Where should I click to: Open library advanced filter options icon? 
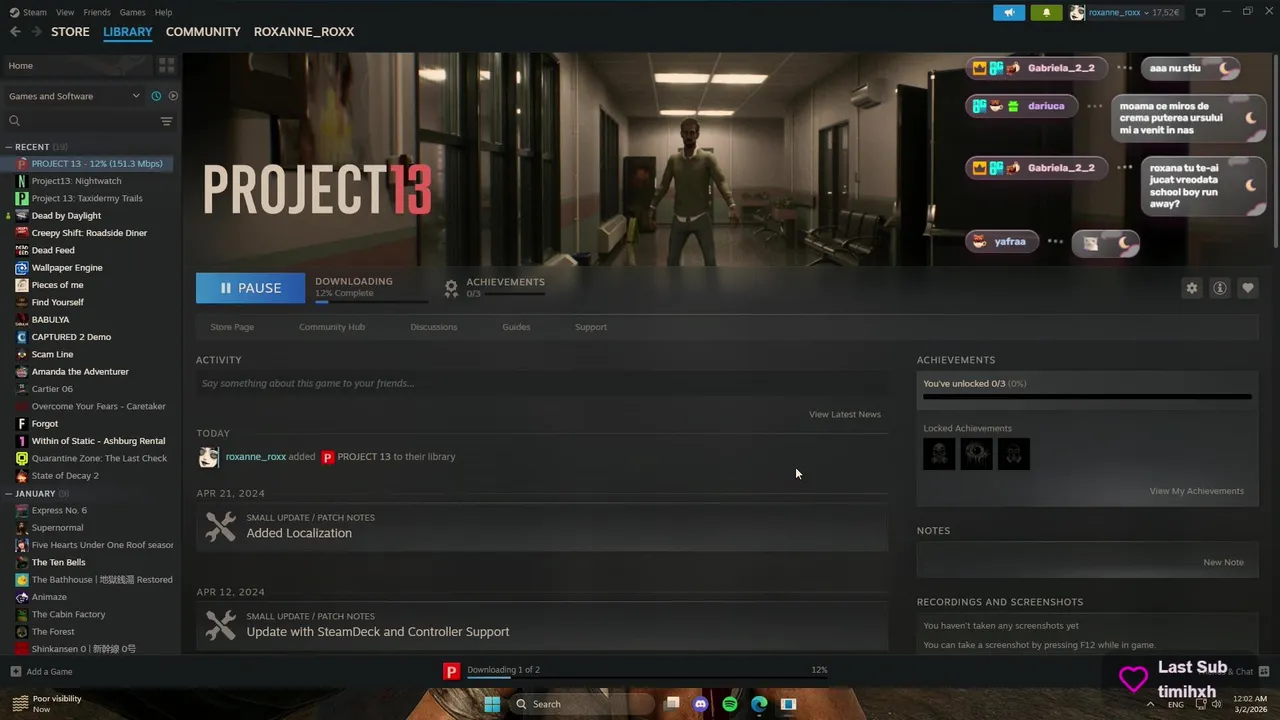coord(166,121)
